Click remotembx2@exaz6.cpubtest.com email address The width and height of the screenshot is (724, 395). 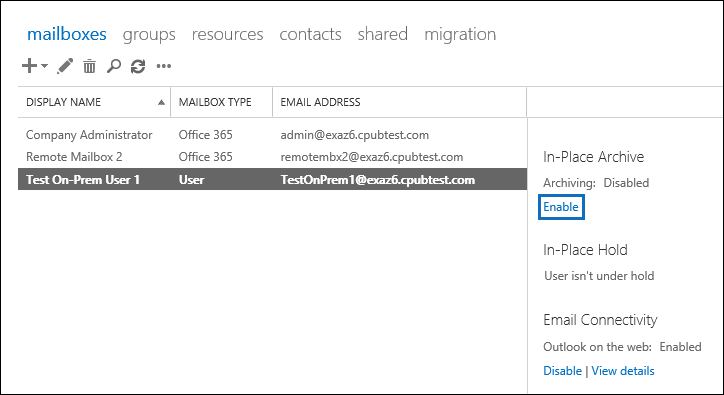pyautogui.click(x=372, y=157)
